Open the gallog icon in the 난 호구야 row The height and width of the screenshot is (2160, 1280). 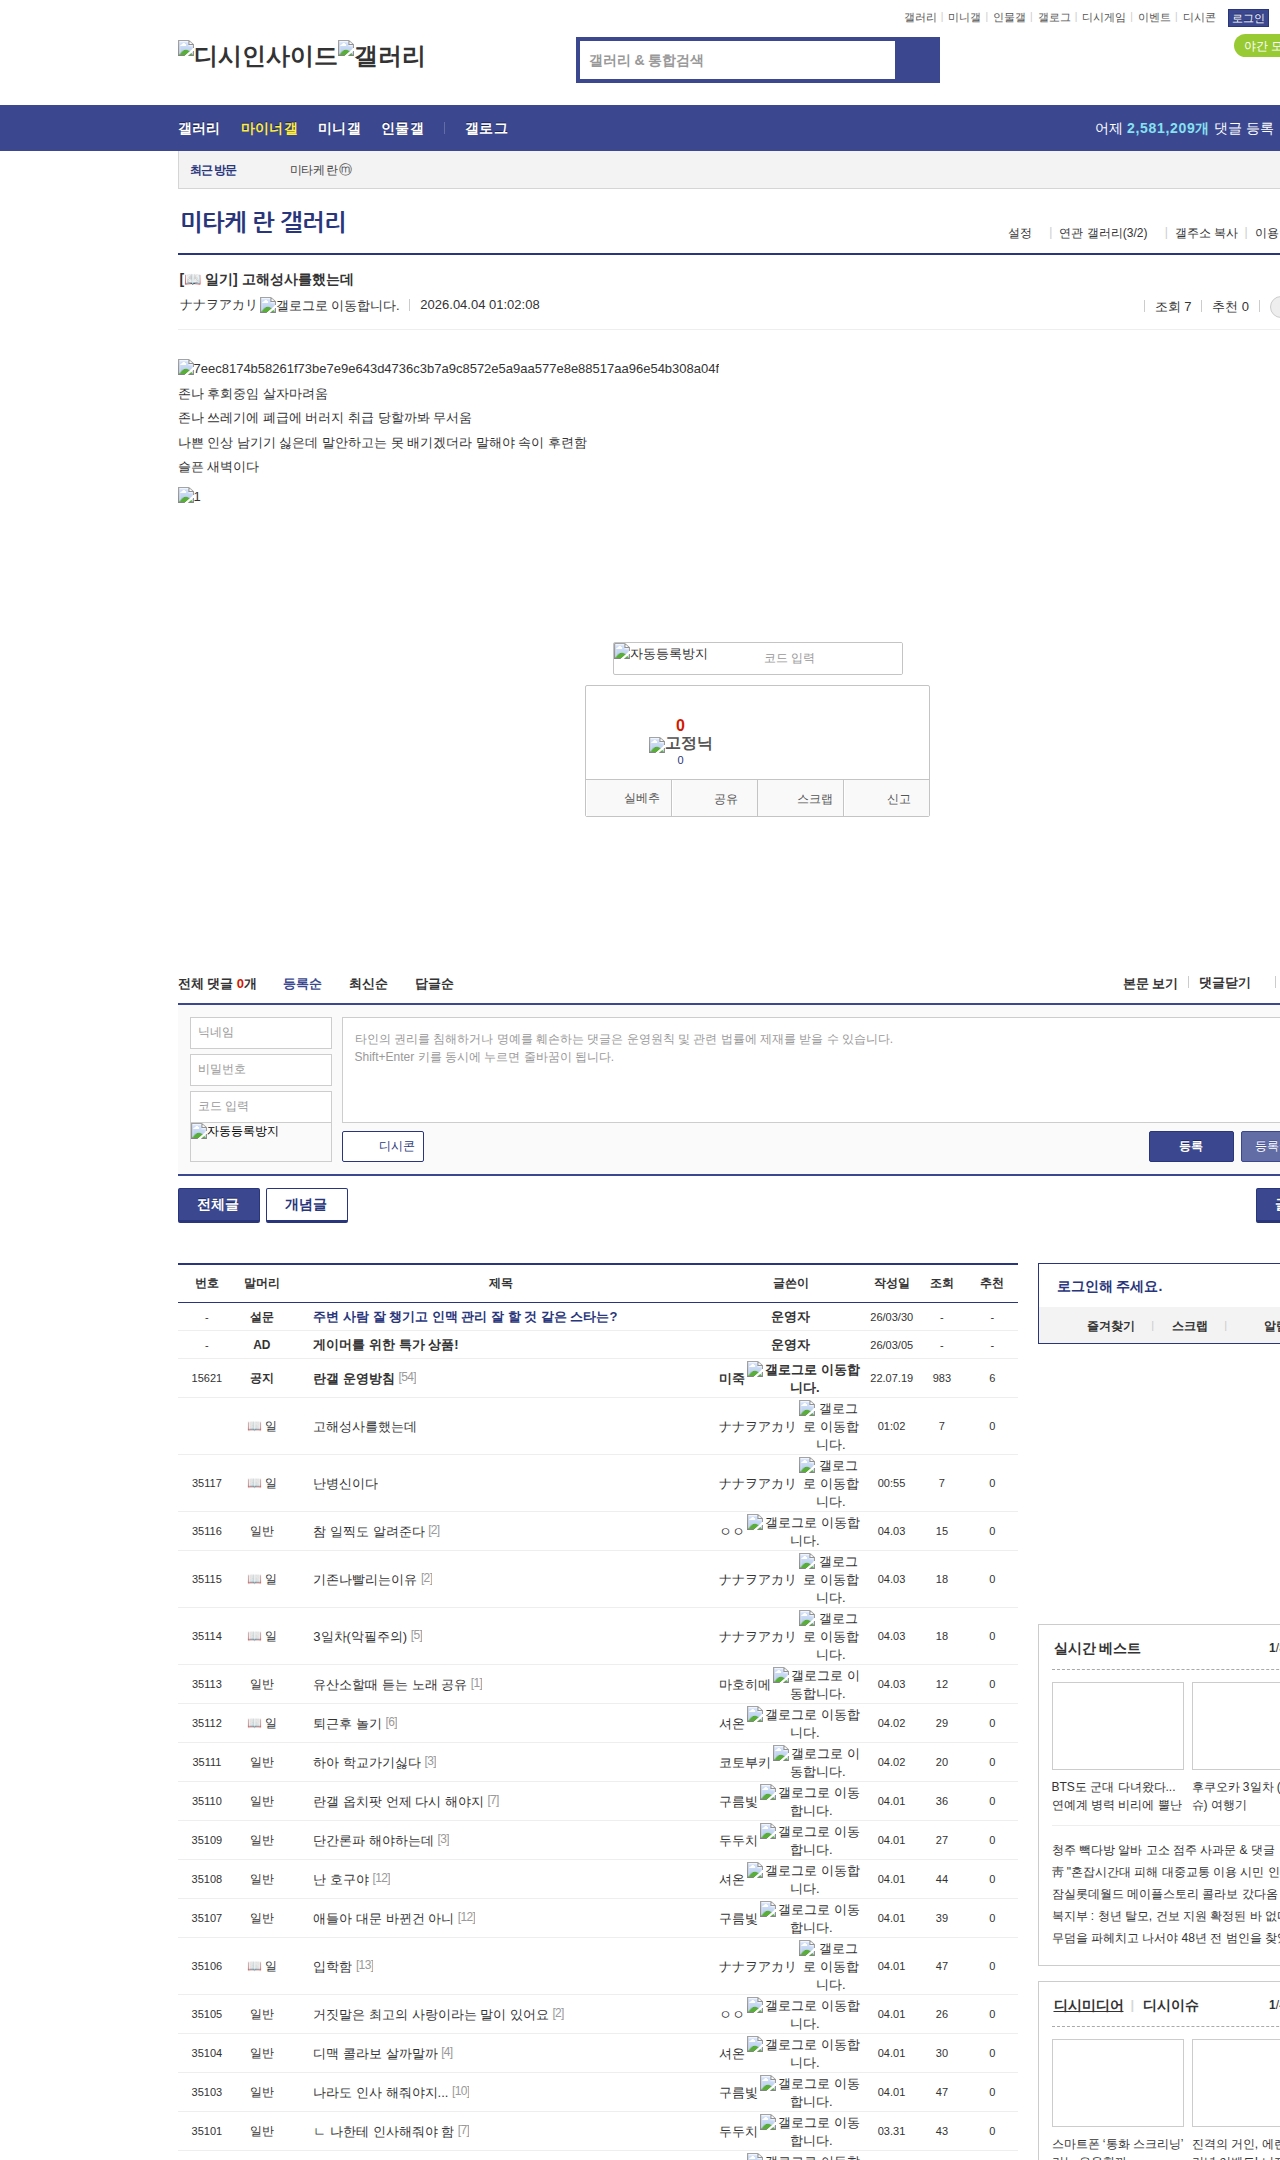(x=803, y=1879)
